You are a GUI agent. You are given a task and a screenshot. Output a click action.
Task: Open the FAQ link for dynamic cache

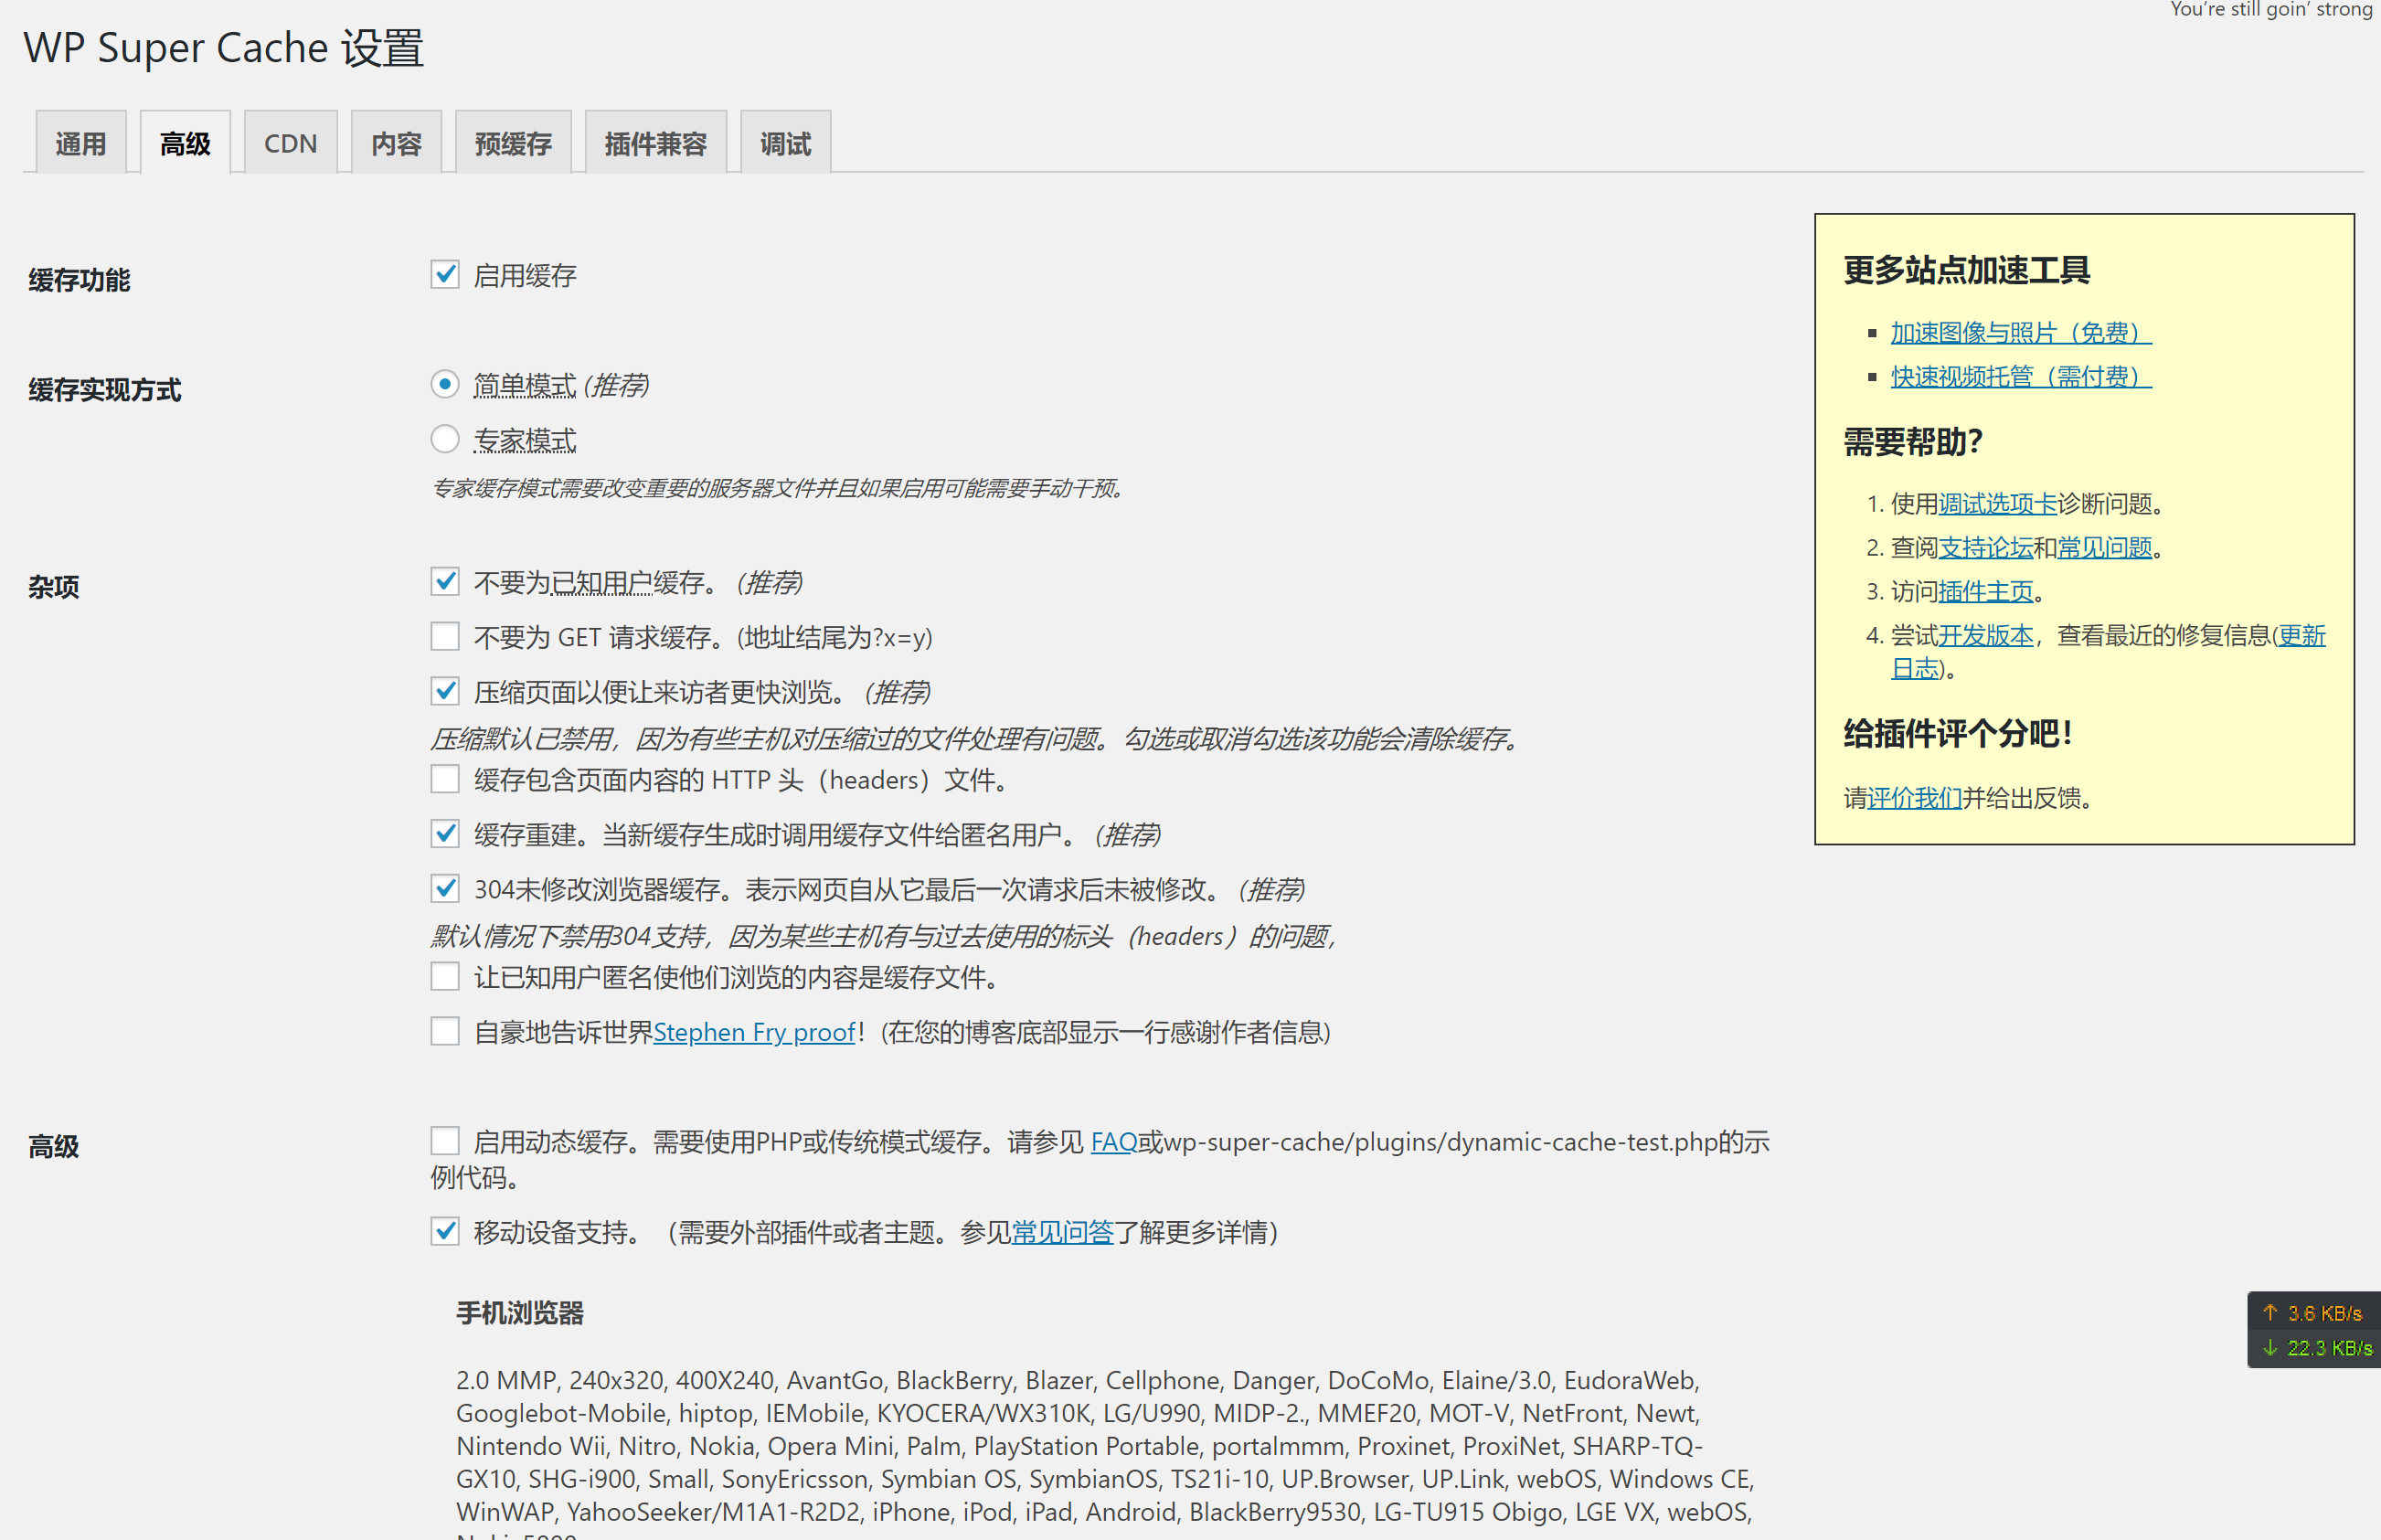[1114, 1142]
